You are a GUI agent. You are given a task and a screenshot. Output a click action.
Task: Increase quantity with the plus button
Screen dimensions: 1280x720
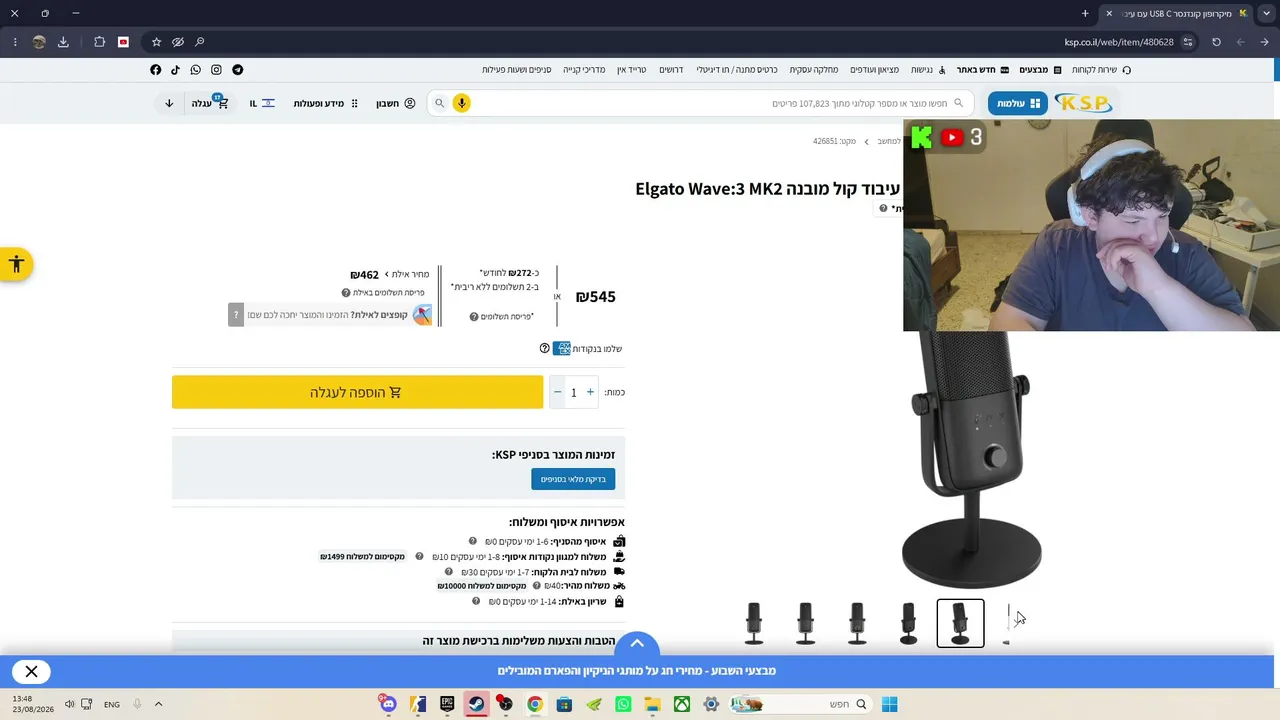point(590,392)
